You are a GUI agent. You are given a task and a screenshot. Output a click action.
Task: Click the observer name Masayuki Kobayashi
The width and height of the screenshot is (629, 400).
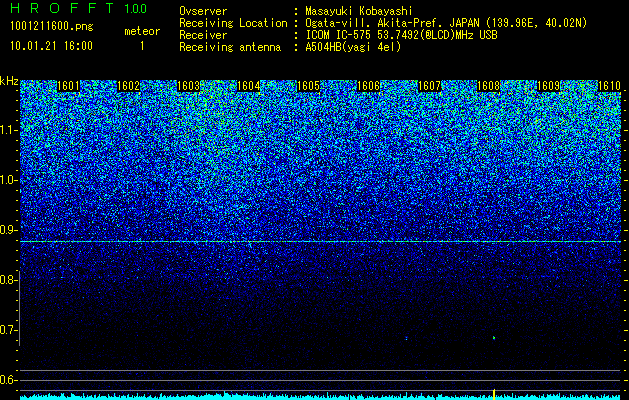[359, 11]
